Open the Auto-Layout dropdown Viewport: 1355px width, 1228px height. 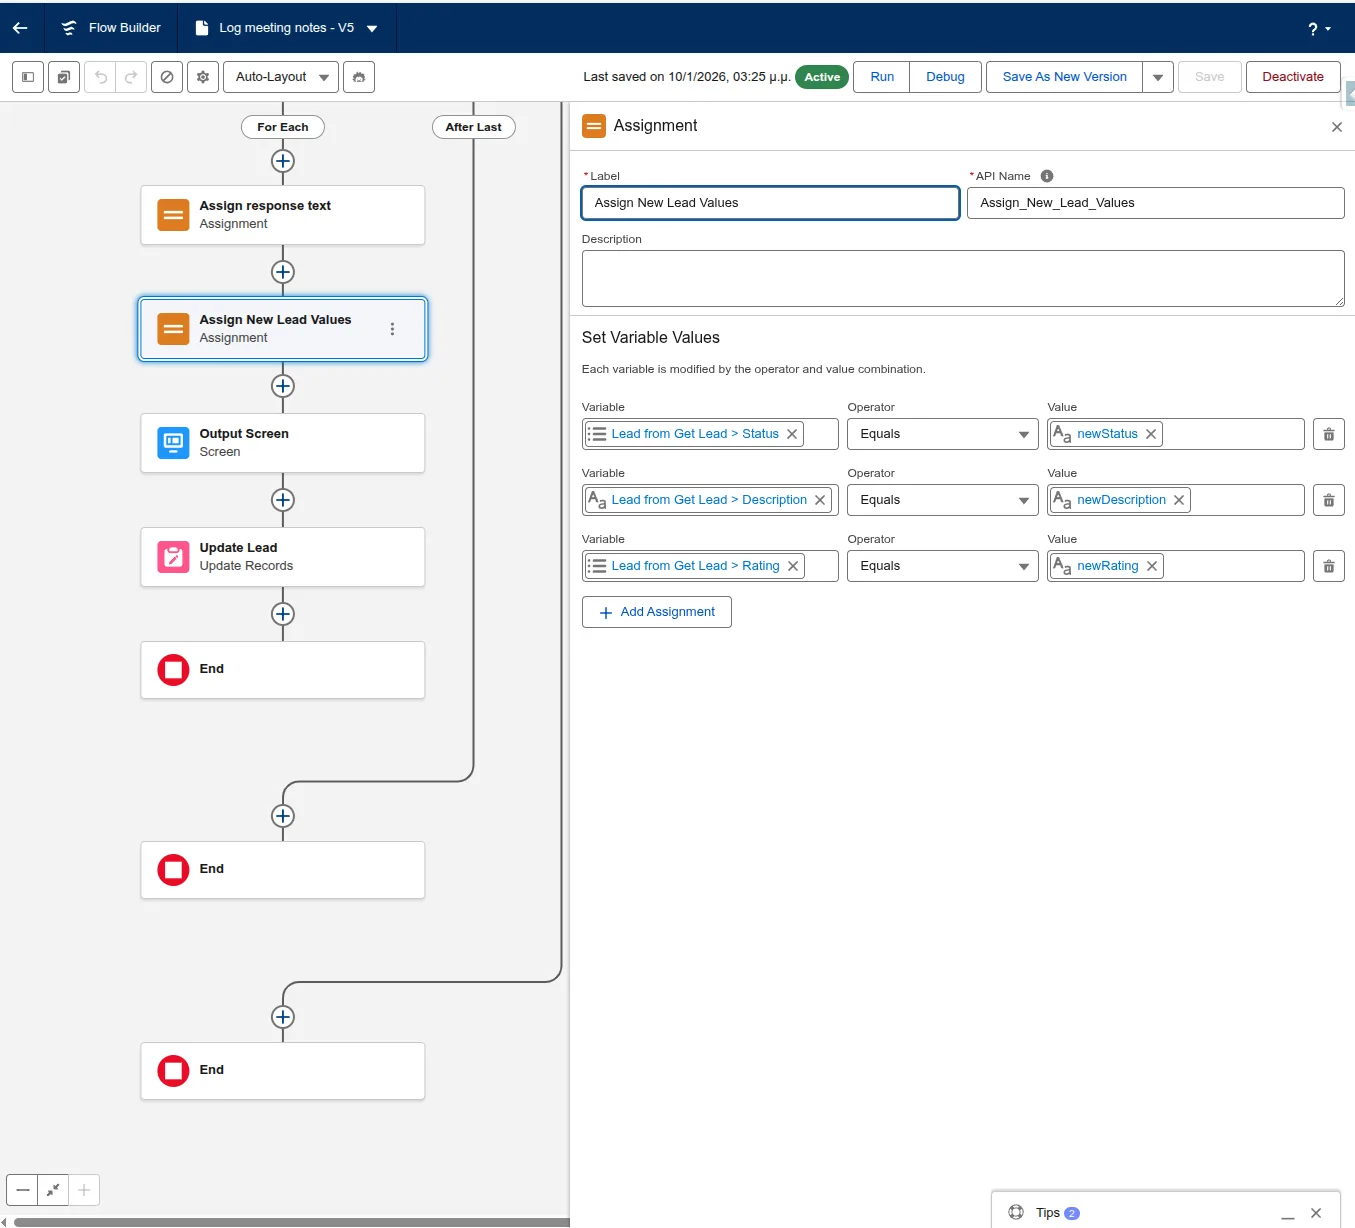tap(280, 77)
